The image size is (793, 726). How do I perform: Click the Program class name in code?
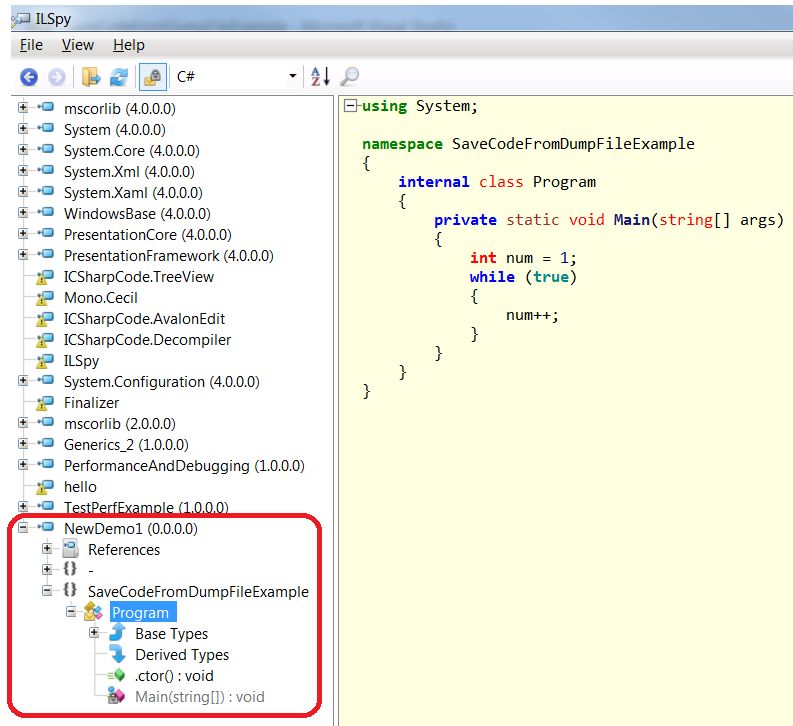pyautogui.click(x=564, y=182)
